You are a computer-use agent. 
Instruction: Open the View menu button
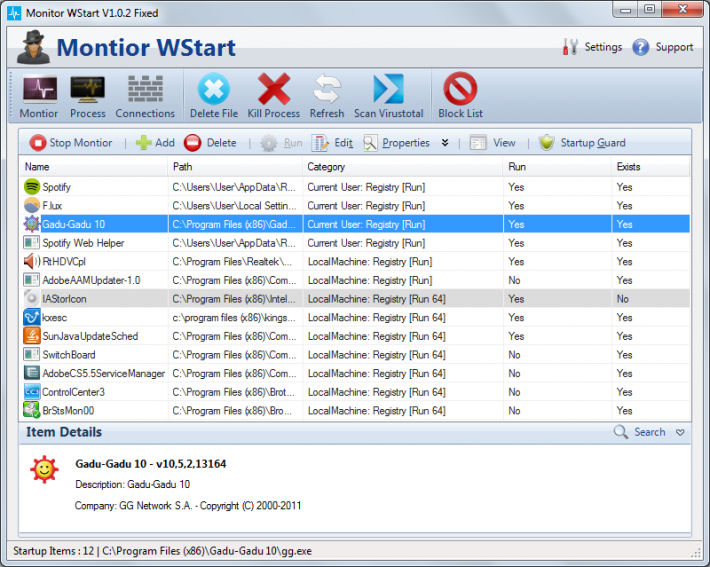click(x=492, y=143)
